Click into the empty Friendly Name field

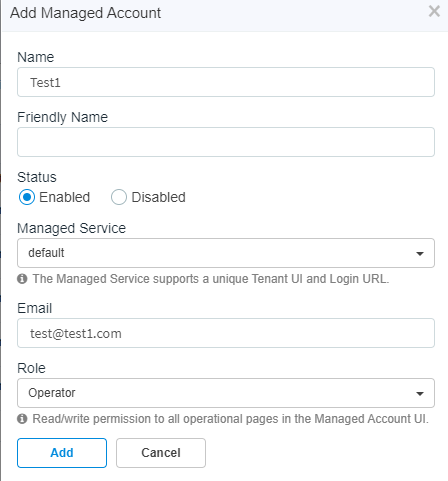(x=226, y=142)
